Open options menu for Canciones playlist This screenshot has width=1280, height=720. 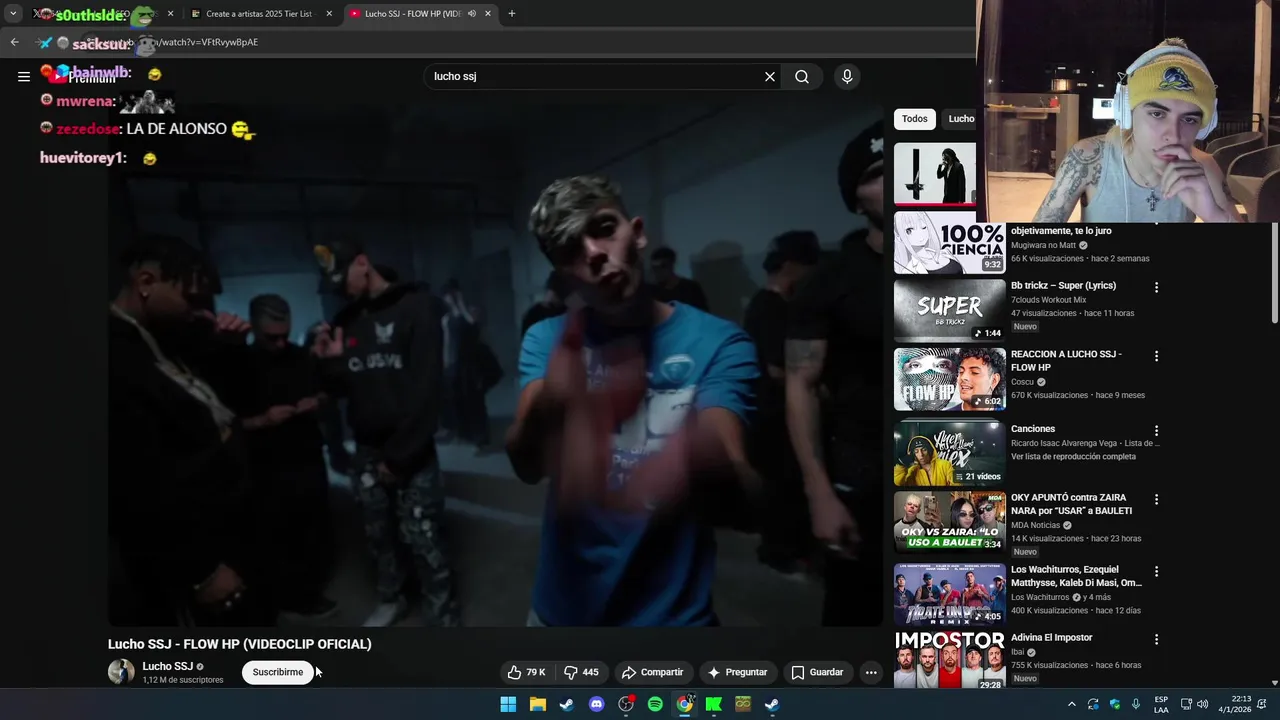tap(1156, 431)
